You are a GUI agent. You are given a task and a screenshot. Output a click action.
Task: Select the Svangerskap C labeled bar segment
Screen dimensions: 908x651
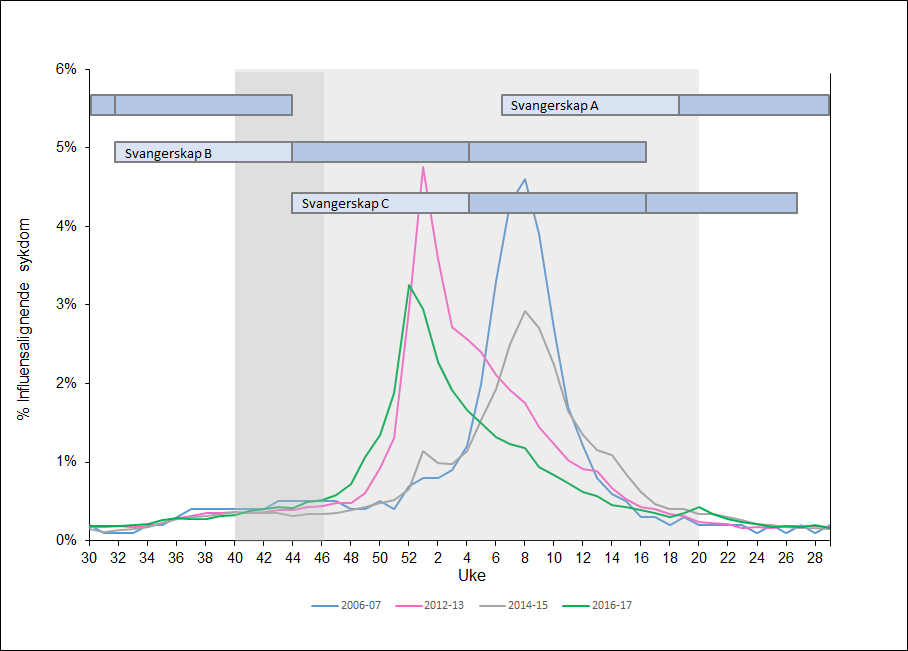(380, 203)
